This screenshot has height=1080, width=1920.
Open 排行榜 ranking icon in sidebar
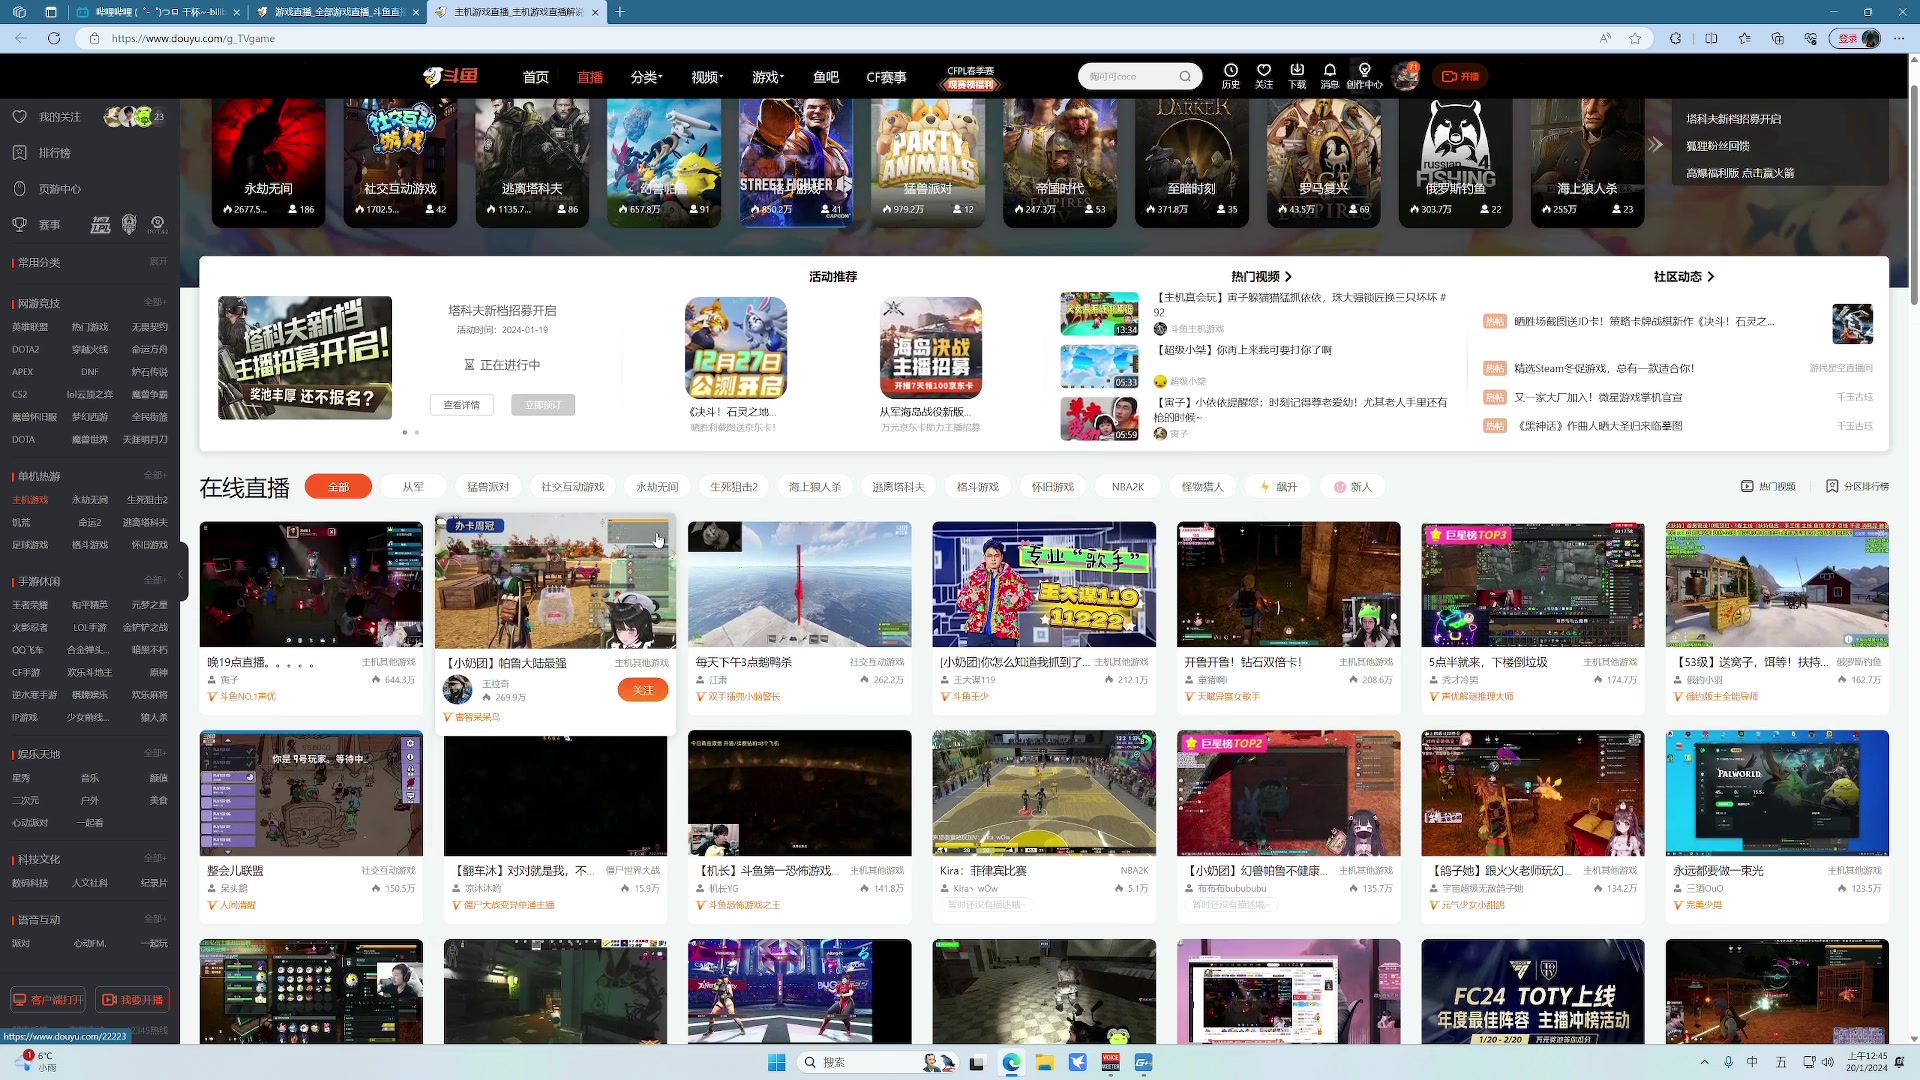tap(19, 153)
